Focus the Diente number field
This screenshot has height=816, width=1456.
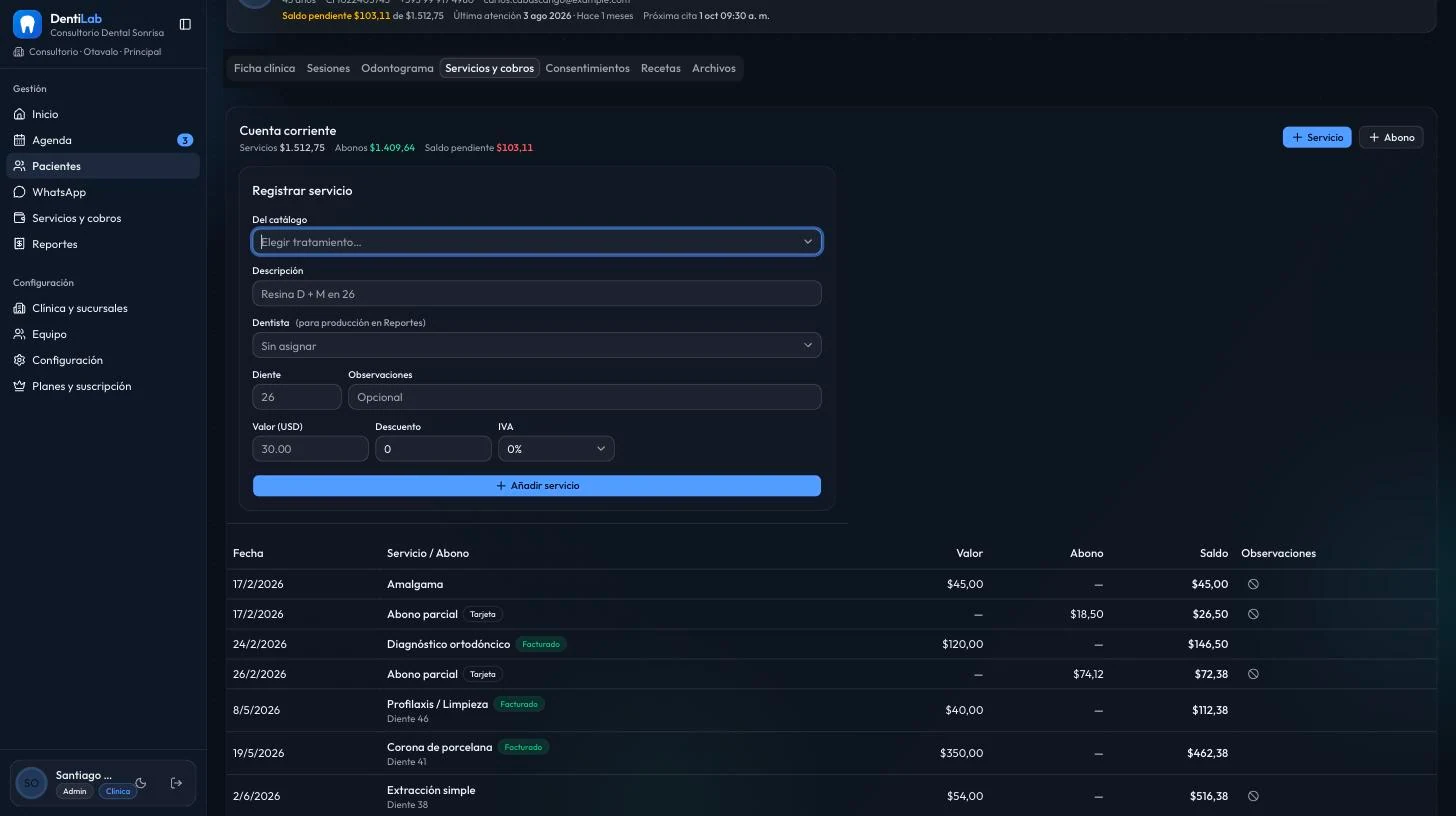tap(297, 397)
